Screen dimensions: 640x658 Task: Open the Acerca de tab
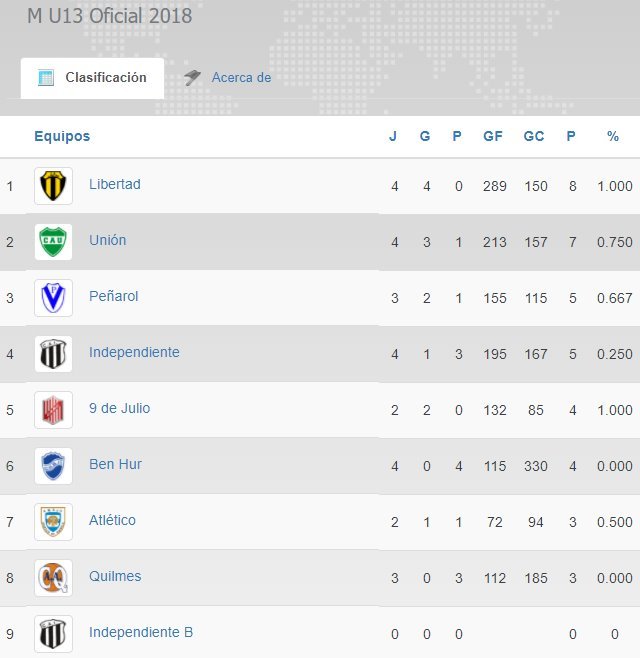tap(241, 78)
